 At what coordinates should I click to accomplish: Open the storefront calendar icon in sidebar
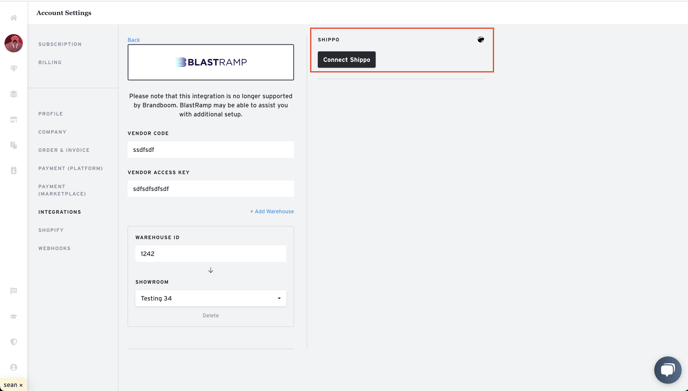(14, 119)
